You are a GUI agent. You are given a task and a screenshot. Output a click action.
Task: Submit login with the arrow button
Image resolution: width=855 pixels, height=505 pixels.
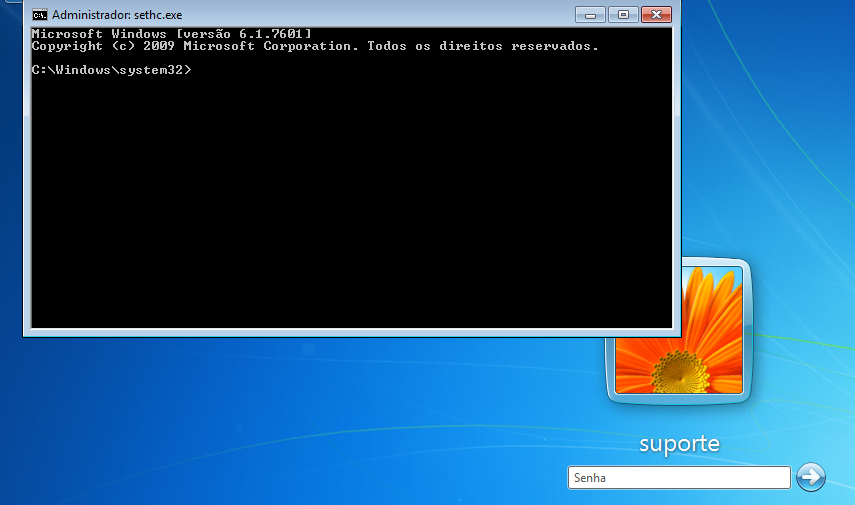point(811,477)
